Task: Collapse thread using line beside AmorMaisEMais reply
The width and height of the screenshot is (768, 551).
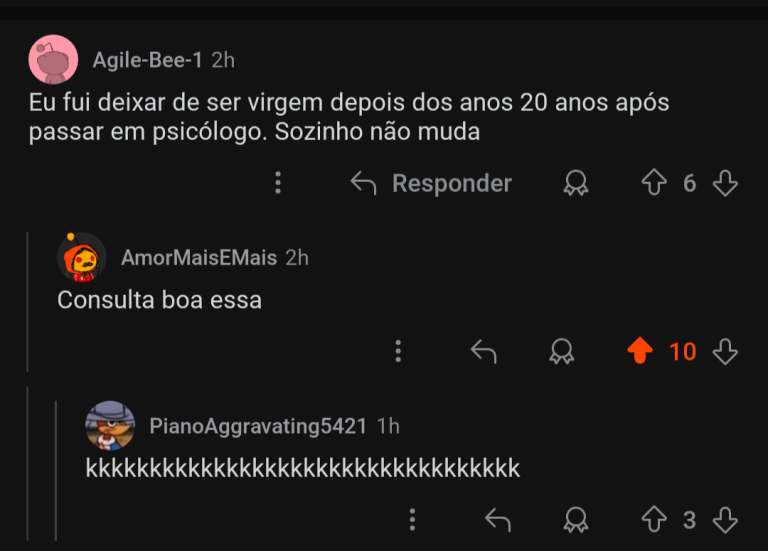Action: [27, 300]
